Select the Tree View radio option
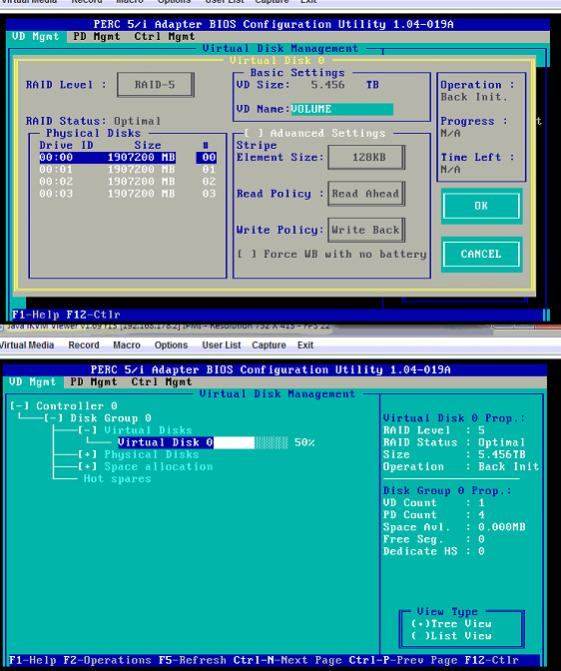Viewport: 561px width, 671px height. point(451,624)
